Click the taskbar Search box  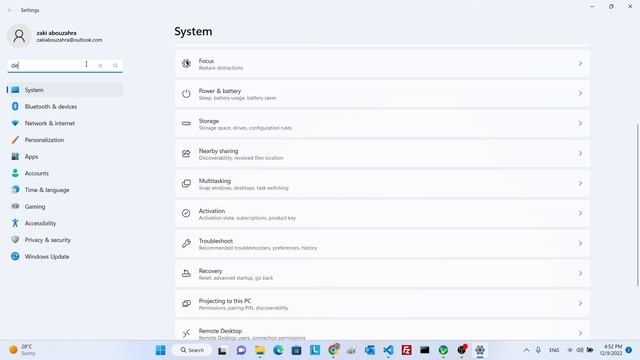click(x=192, y=350)
